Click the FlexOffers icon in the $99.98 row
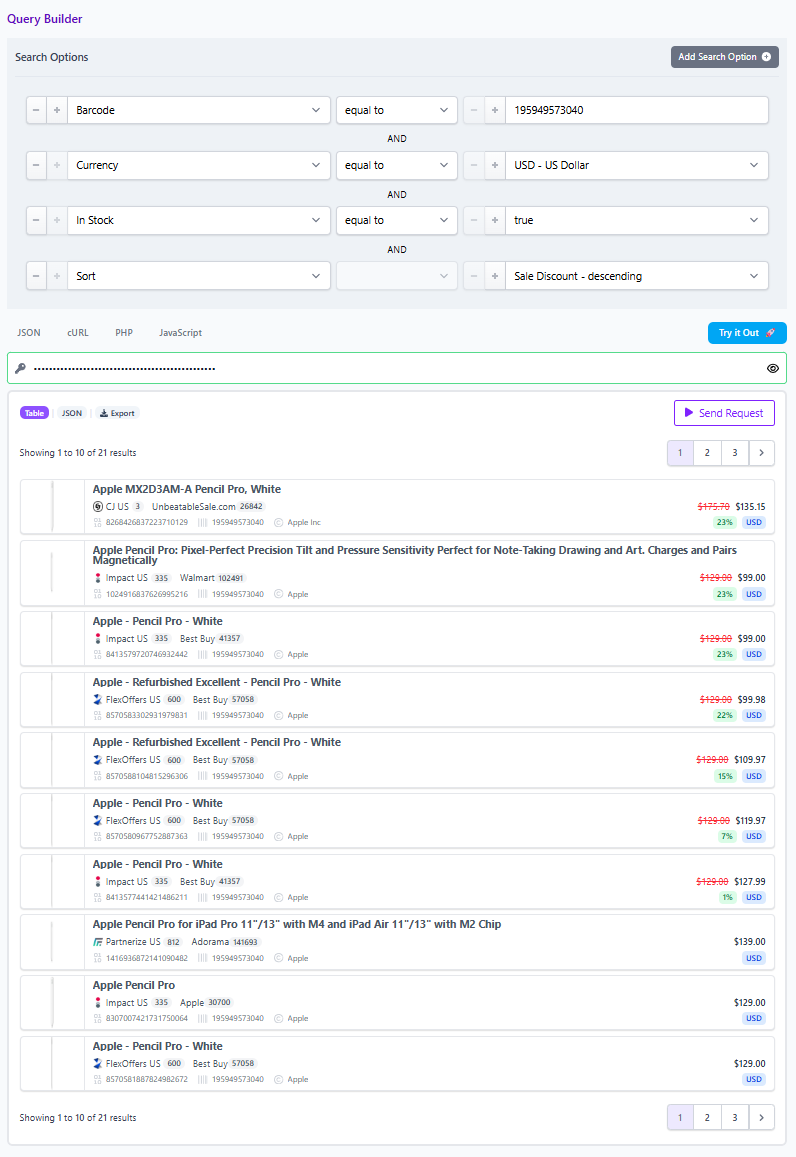 pyautogui.click(x=97, y=700)
